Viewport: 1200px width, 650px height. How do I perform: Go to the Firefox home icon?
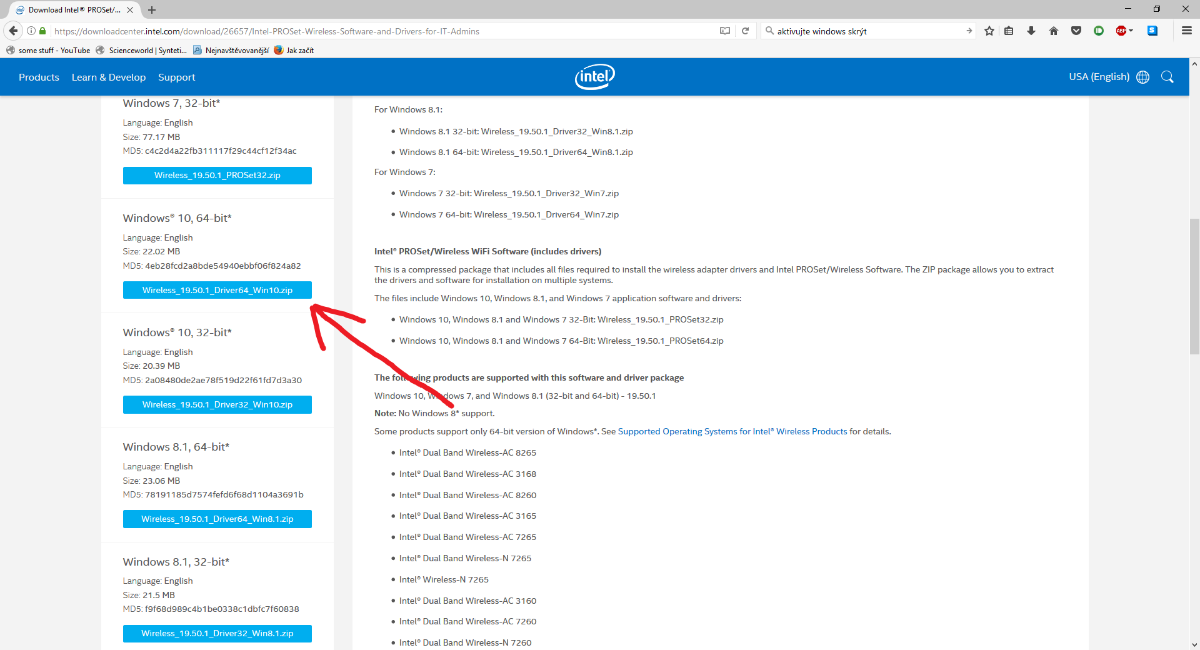click(x=1053, y=31)
